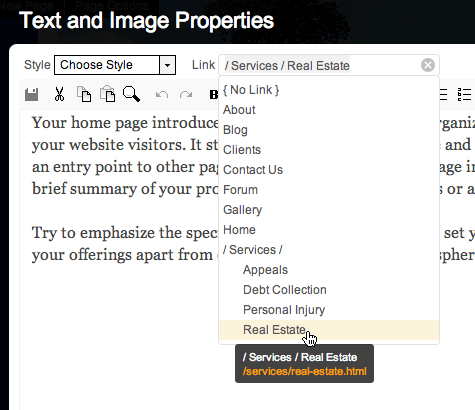Select Contact Us in link list
The height and width of the screenshot is (410, 475).
(x=253, y=170)
